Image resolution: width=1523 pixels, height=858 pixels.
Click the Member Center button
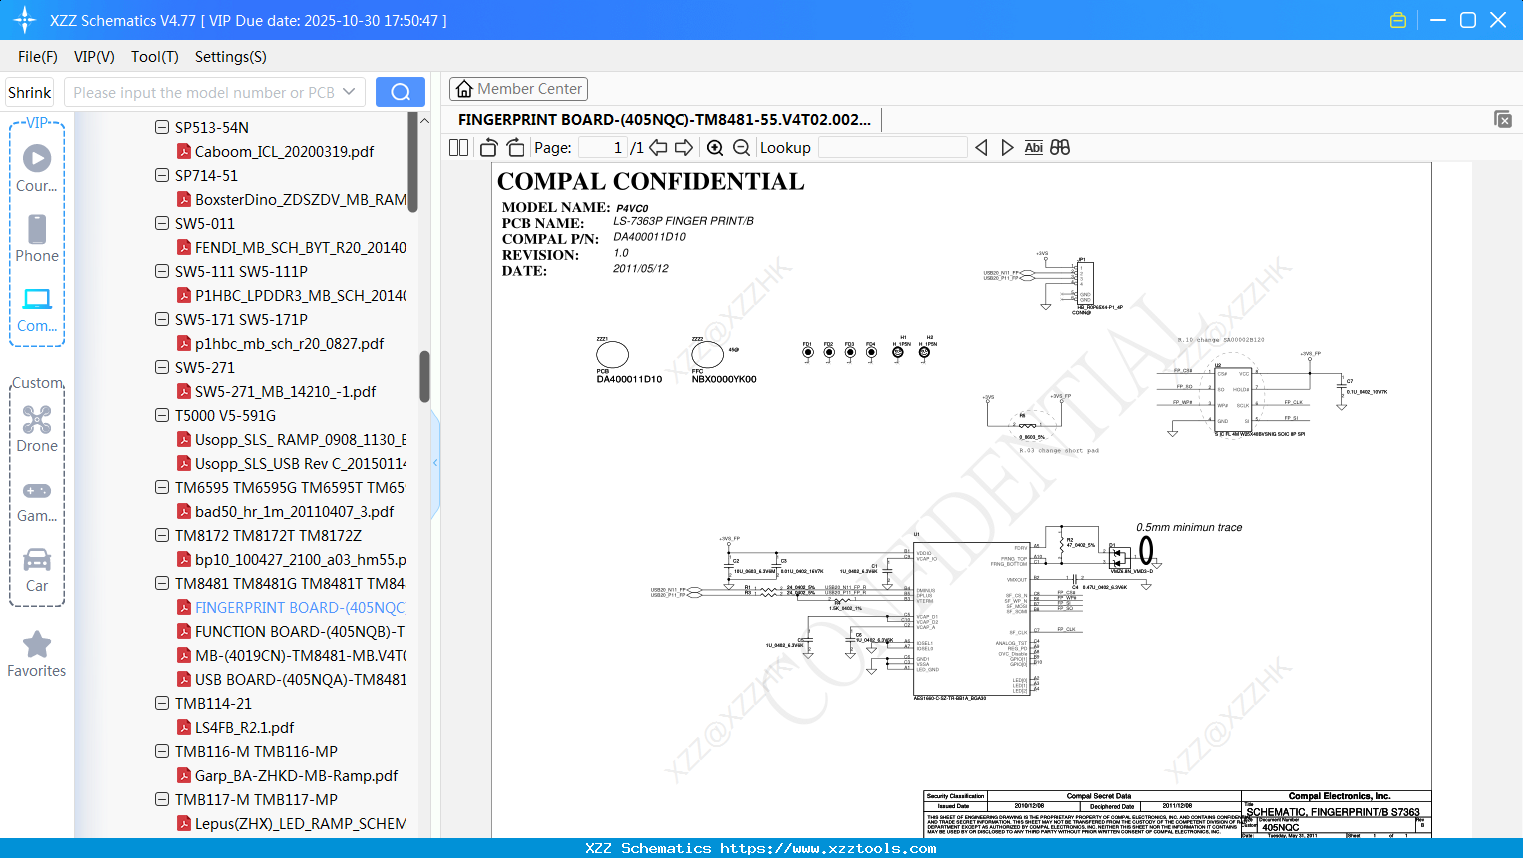tap(518, 89)
